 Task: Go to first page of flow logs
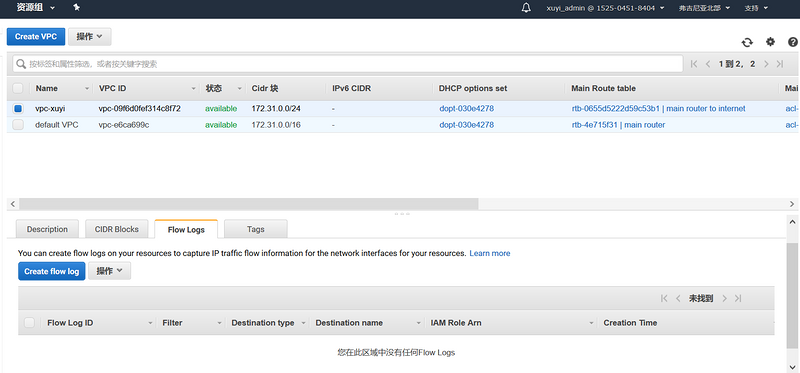tap(664, 299)
